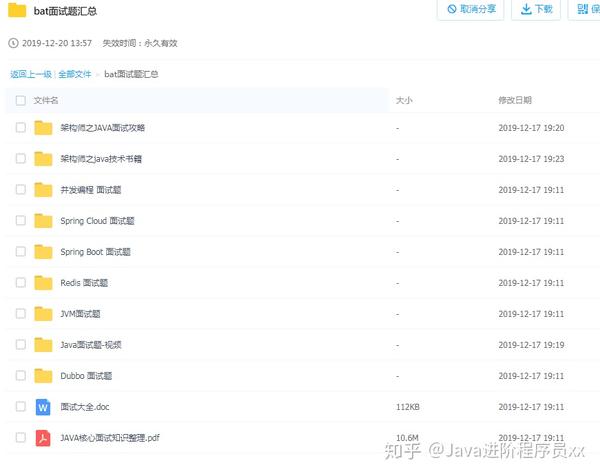Image resolution: width=600 pixels, height=474 pixels.
Task: Open folder Spring Cloud 面试题
Action: (97, 221)
